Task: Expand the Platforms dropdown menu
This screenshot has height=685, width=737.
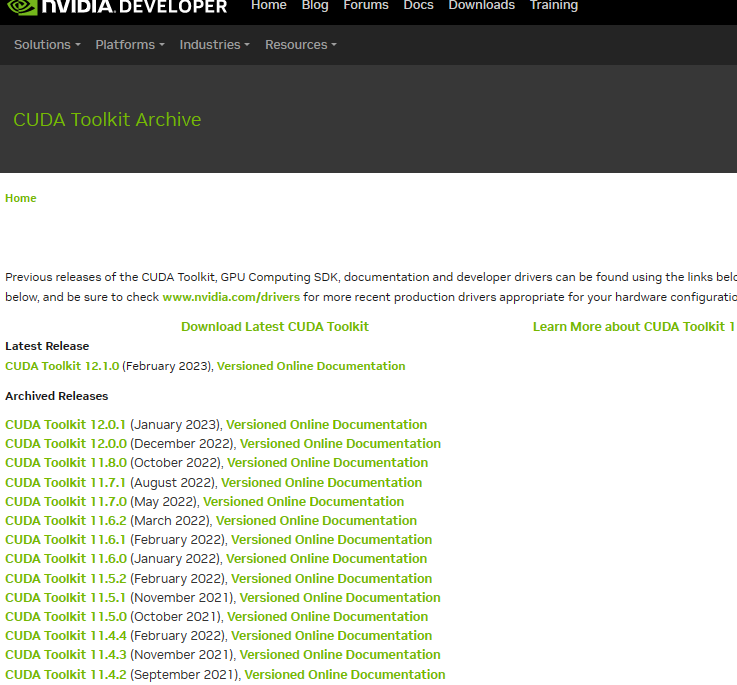Action: coord(130,45)
